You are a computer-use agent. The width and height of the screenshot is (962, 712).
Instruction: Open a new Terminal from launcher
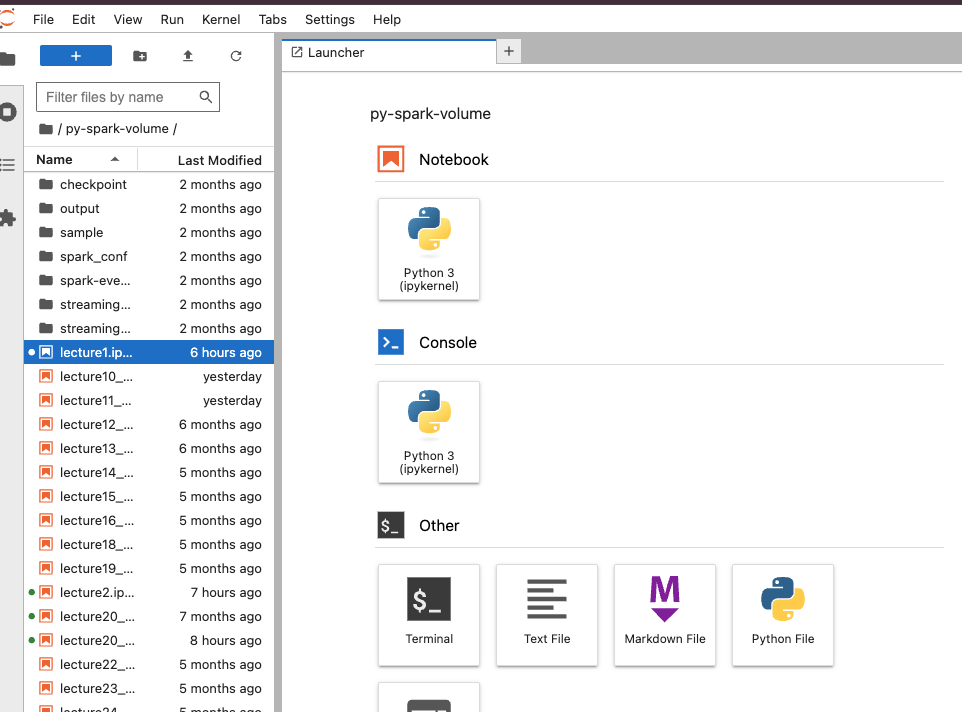(x=429, y=615)
